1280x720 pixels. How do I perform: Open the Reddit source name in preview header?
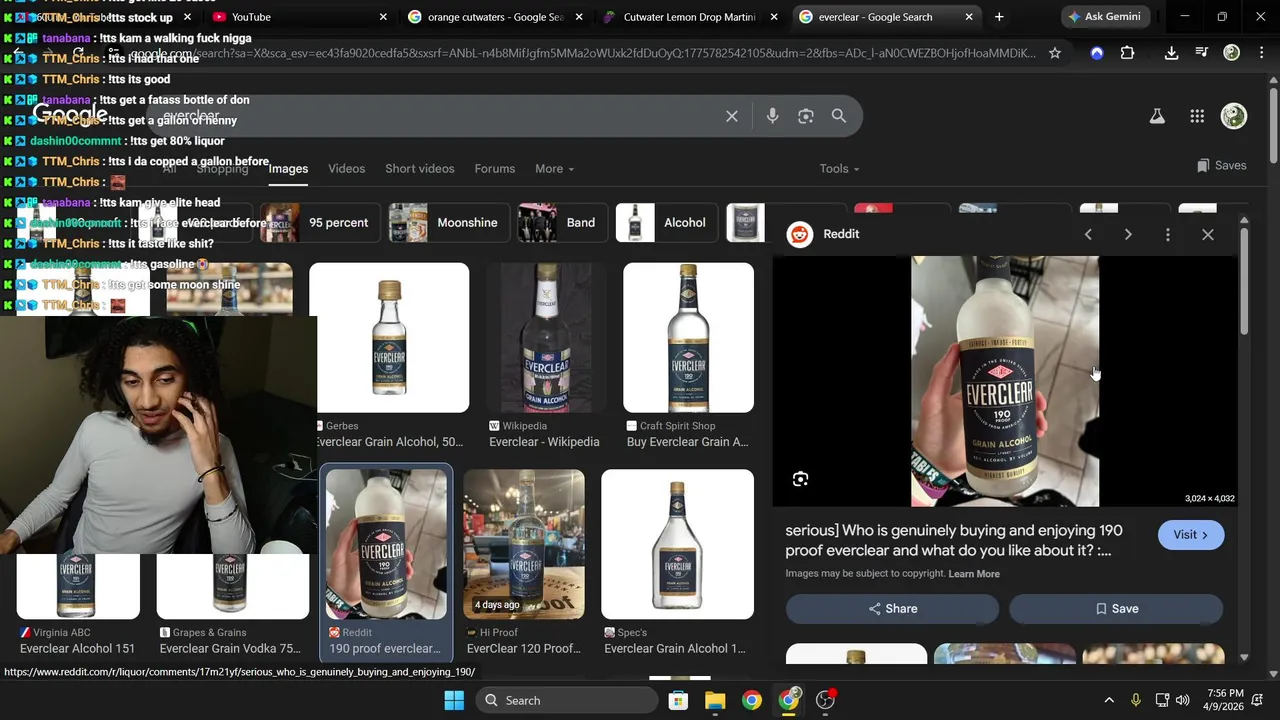841,234
